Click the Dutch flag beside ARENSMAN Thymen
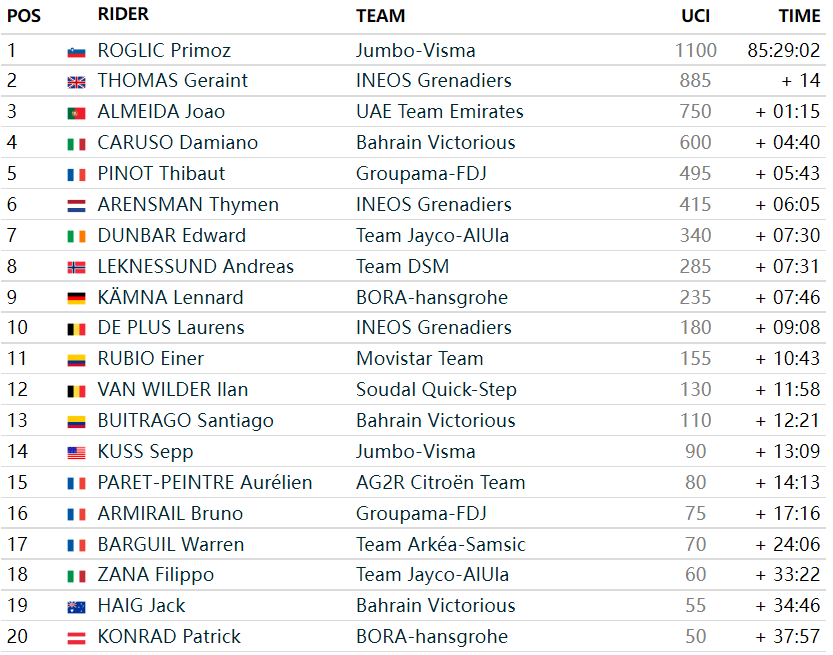This screenshot has height=655, width=833. 76,206
